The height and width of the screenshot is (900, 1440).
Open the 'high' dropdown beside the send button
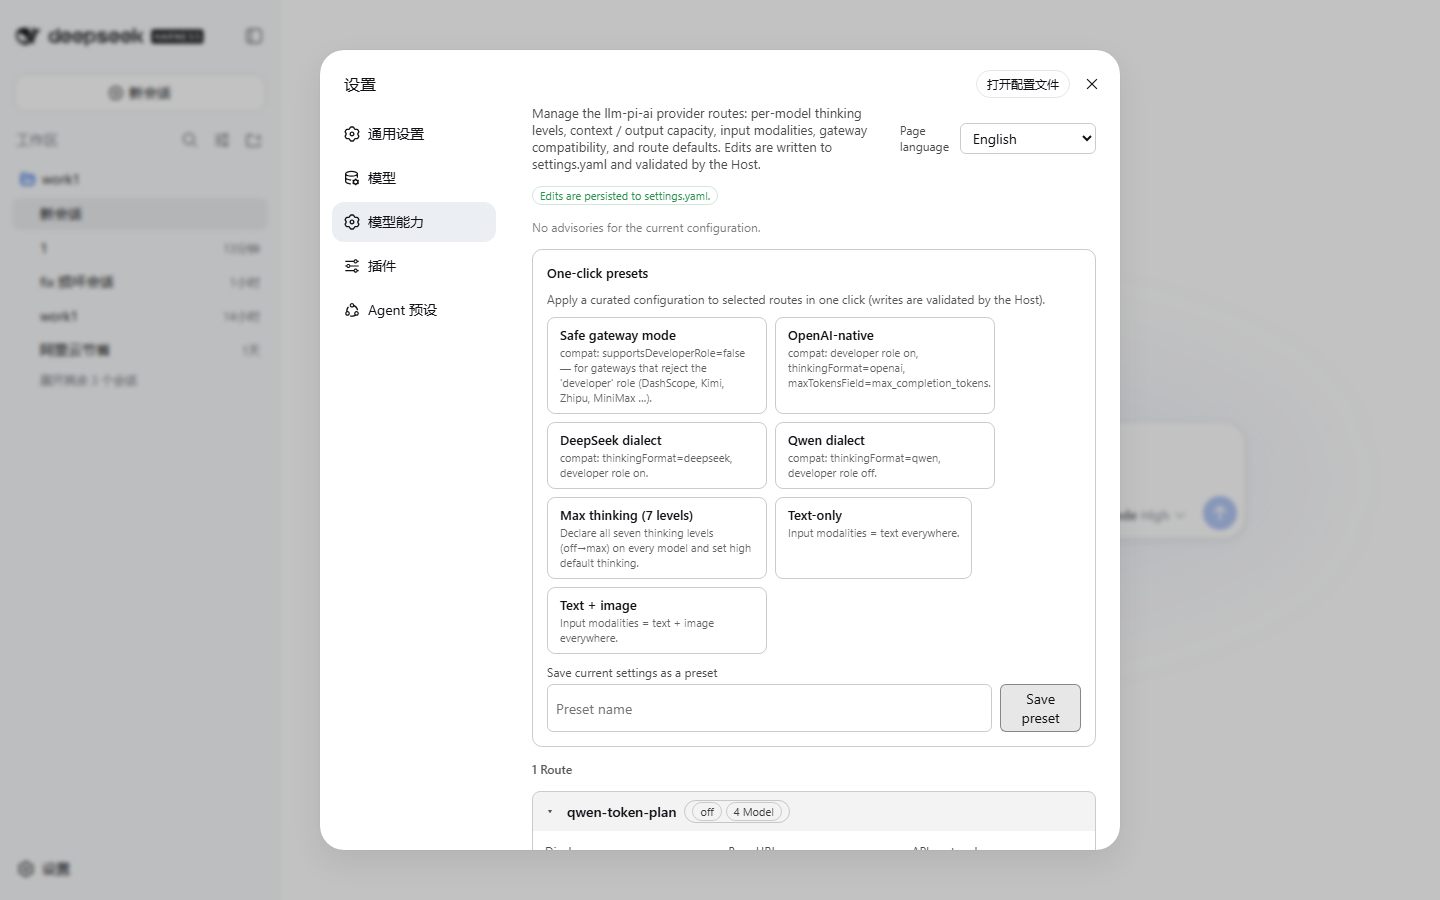tap(1162, 515)
